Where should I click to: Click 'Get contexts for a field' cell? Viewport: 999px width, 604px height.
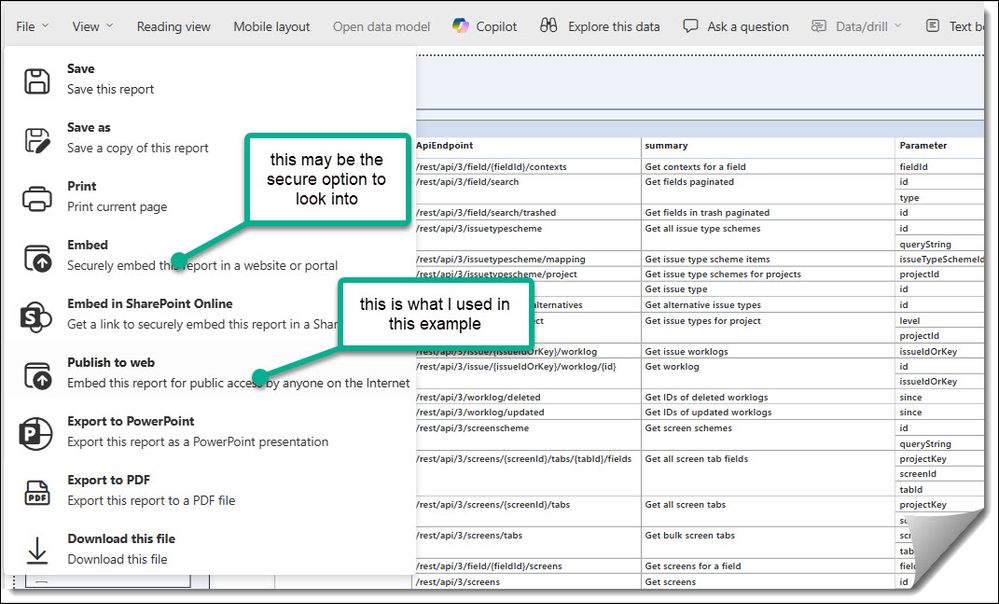[768, 167]
